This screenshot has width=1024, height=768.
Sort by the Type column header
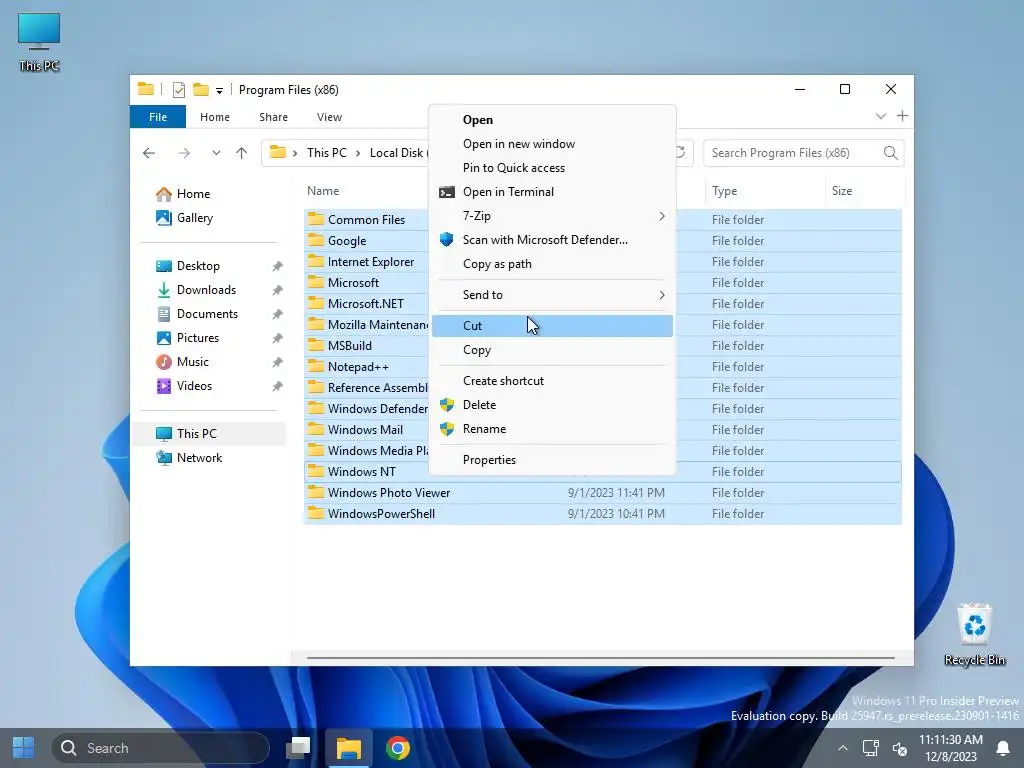[x=724, y=191]
